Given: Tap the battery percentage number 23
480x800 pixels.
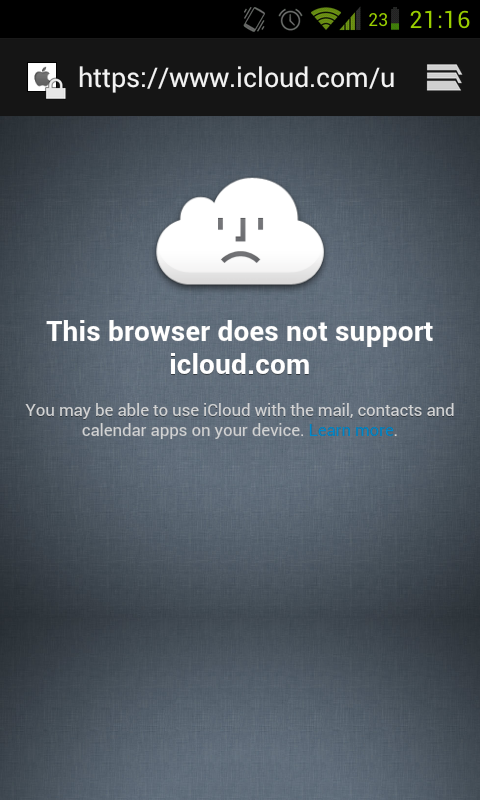Looking at the screenshot, I should point(377,20).
